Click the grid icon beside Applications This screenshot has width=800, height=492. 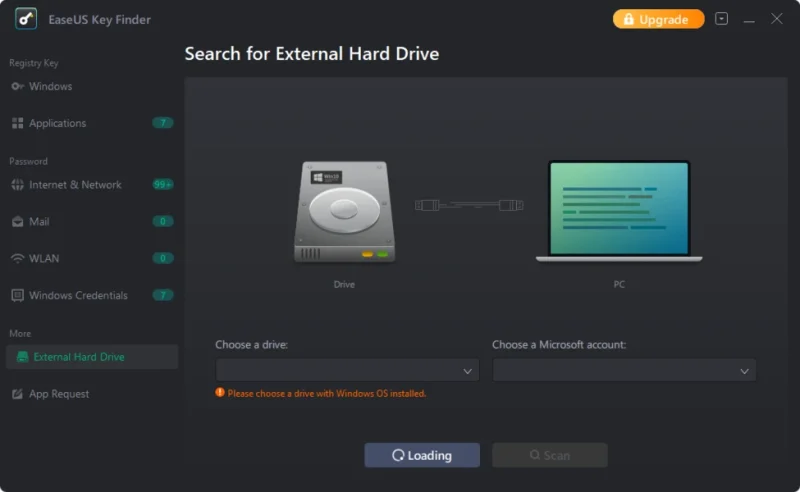pyautogui.click(x=17, y=123)
